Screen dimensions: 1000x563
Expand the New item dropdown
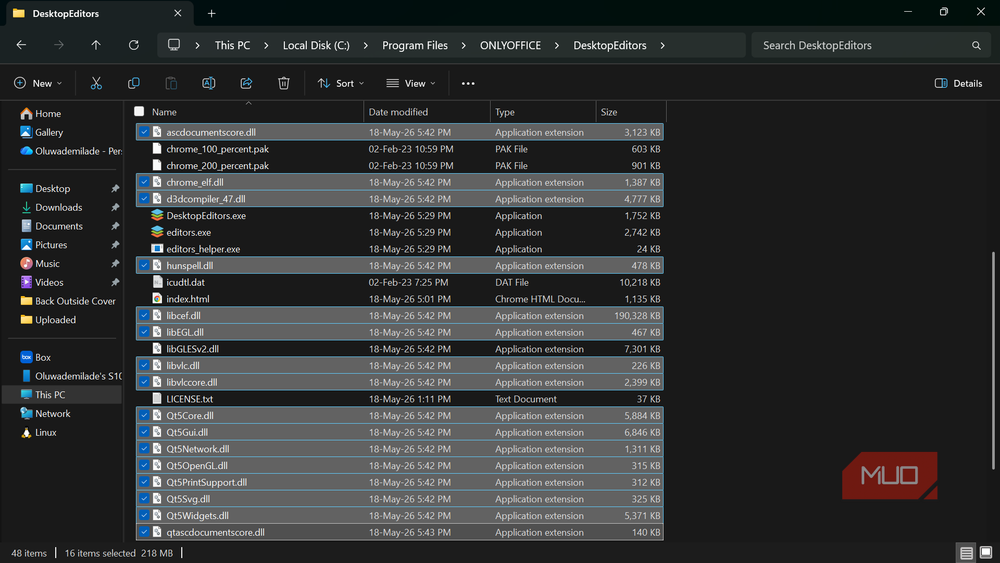pyautogui.click(x=38, y=83)
